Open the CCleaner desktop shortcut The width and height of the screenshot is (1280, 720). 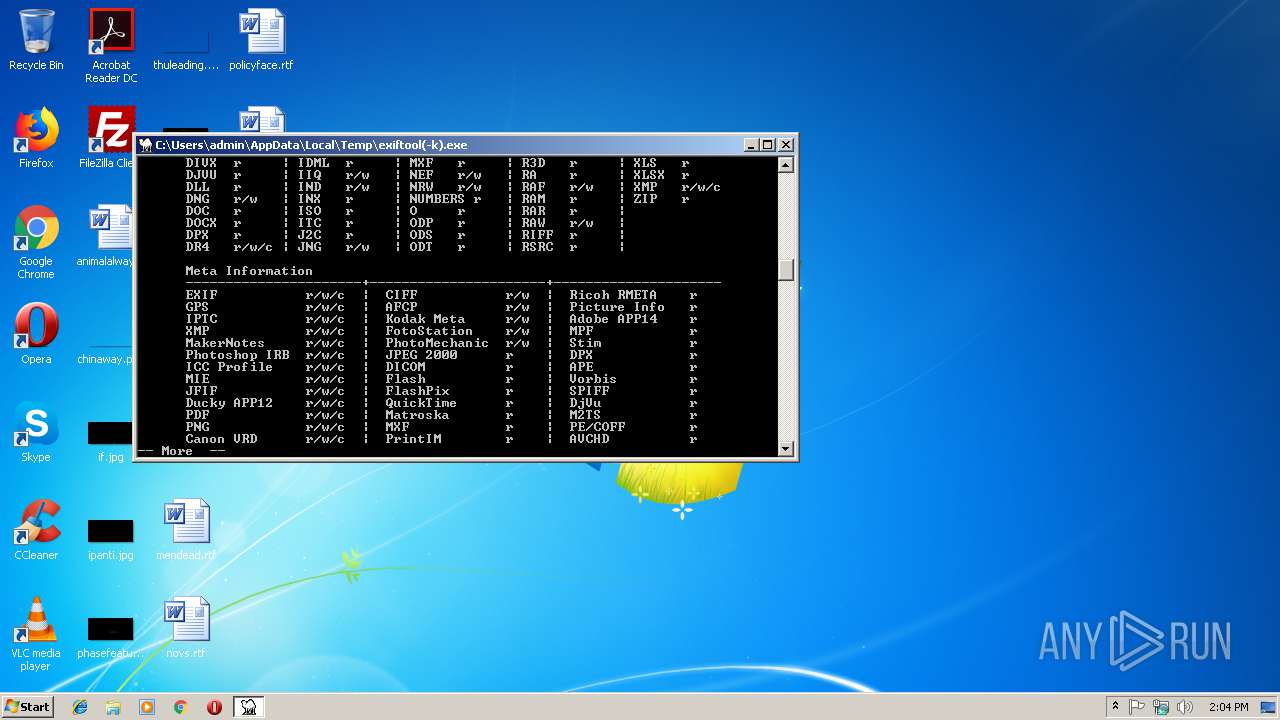36,531
